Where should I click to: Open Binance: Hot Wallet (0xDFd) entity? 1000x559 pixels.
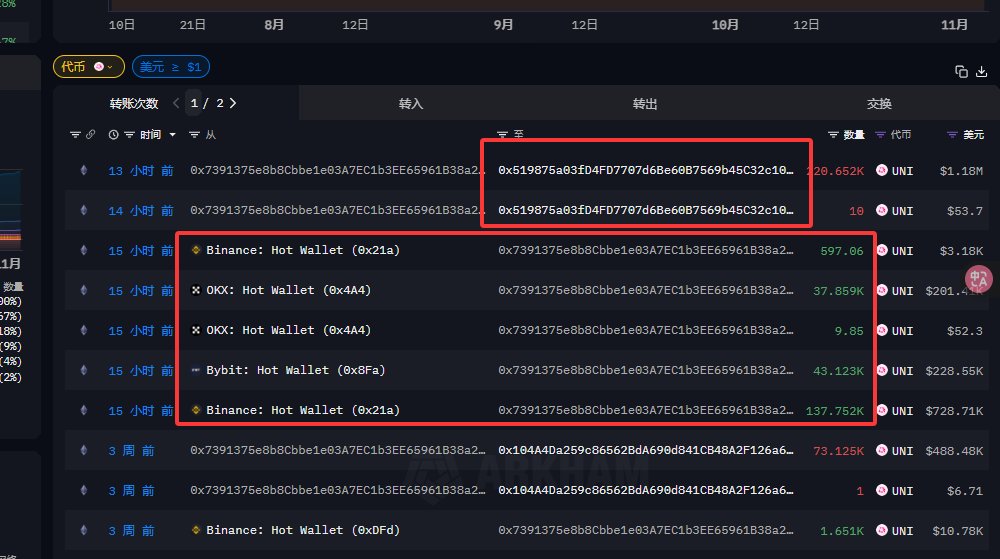tap(303, 530)
